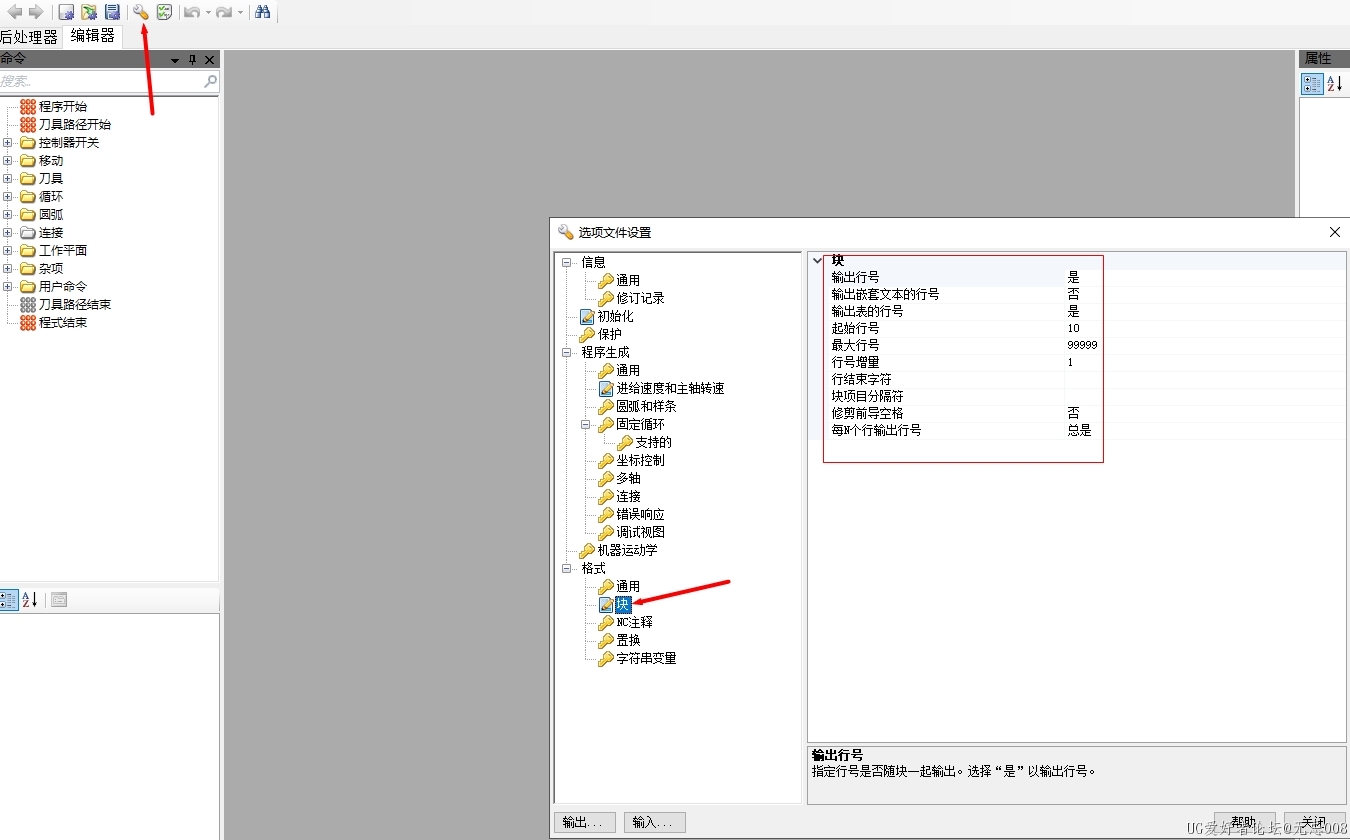The height and width of the screenshot is (840, 1350).
Task: Click property pages icon below 命令 tree
Action: (x=59, y=600)
